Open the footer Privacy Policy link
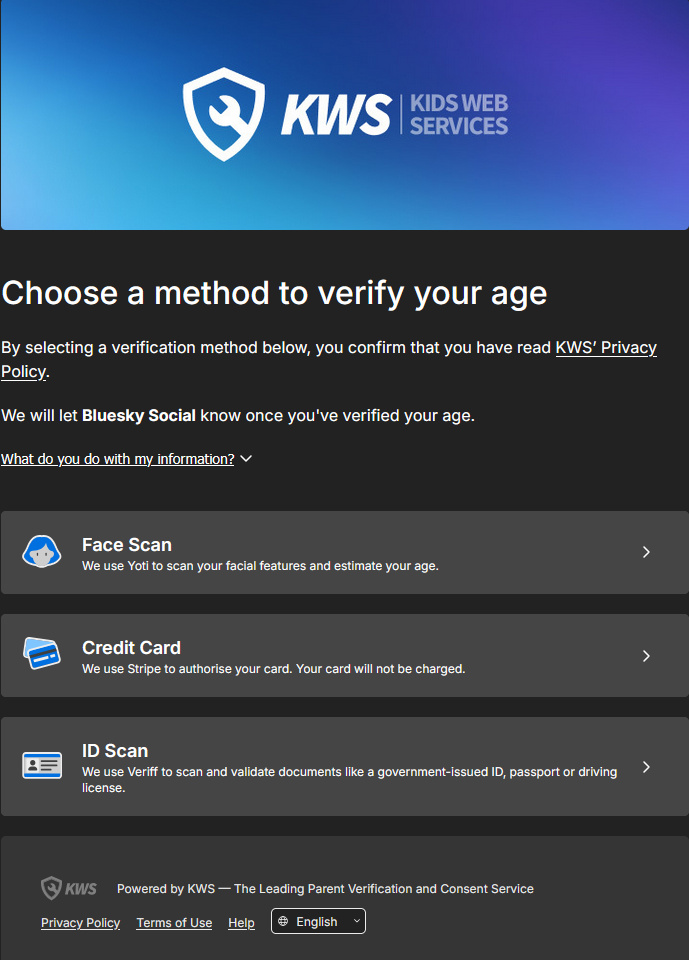Image resolution: width=689 pixels, height=960 pixels. [x=80, y=923]
